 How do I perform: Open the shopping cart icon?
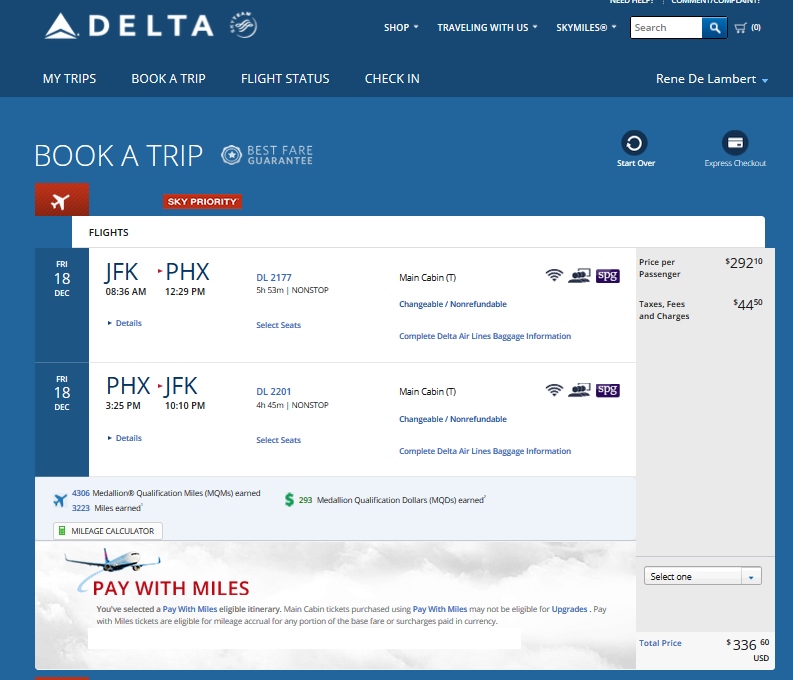(741, 28)
